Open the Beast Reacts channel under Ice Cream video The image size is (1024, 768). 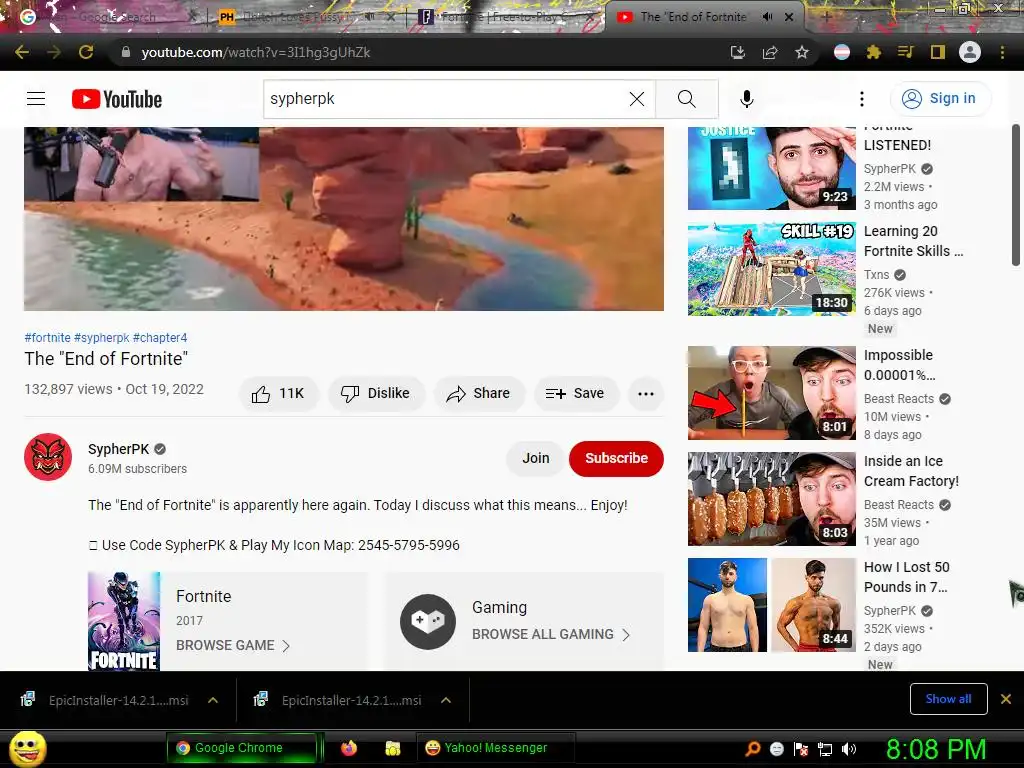pos(899,505)
